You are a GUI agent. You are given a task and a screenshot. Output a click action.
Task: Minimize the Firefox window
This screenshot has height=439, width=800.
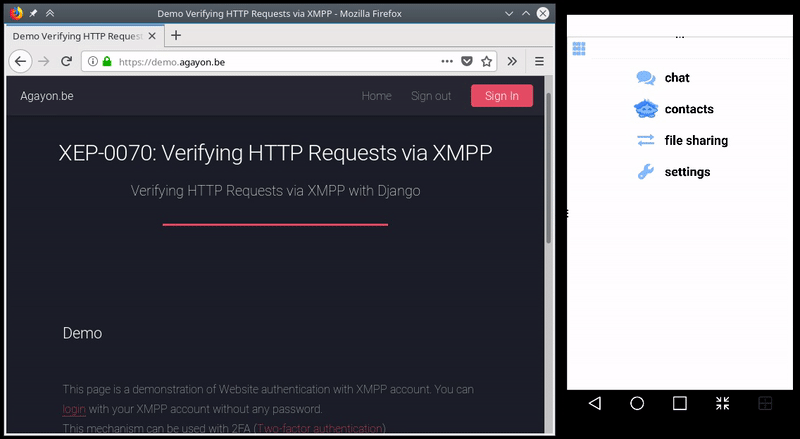click(509, 14)
